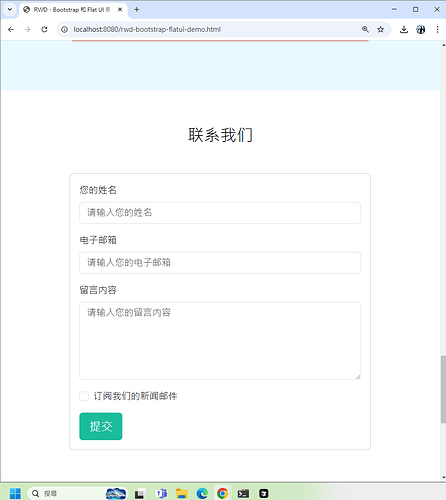The image size is (446, 500).
Task: Focus the 请输入您的姓名 name field
Action: [220, 213]
